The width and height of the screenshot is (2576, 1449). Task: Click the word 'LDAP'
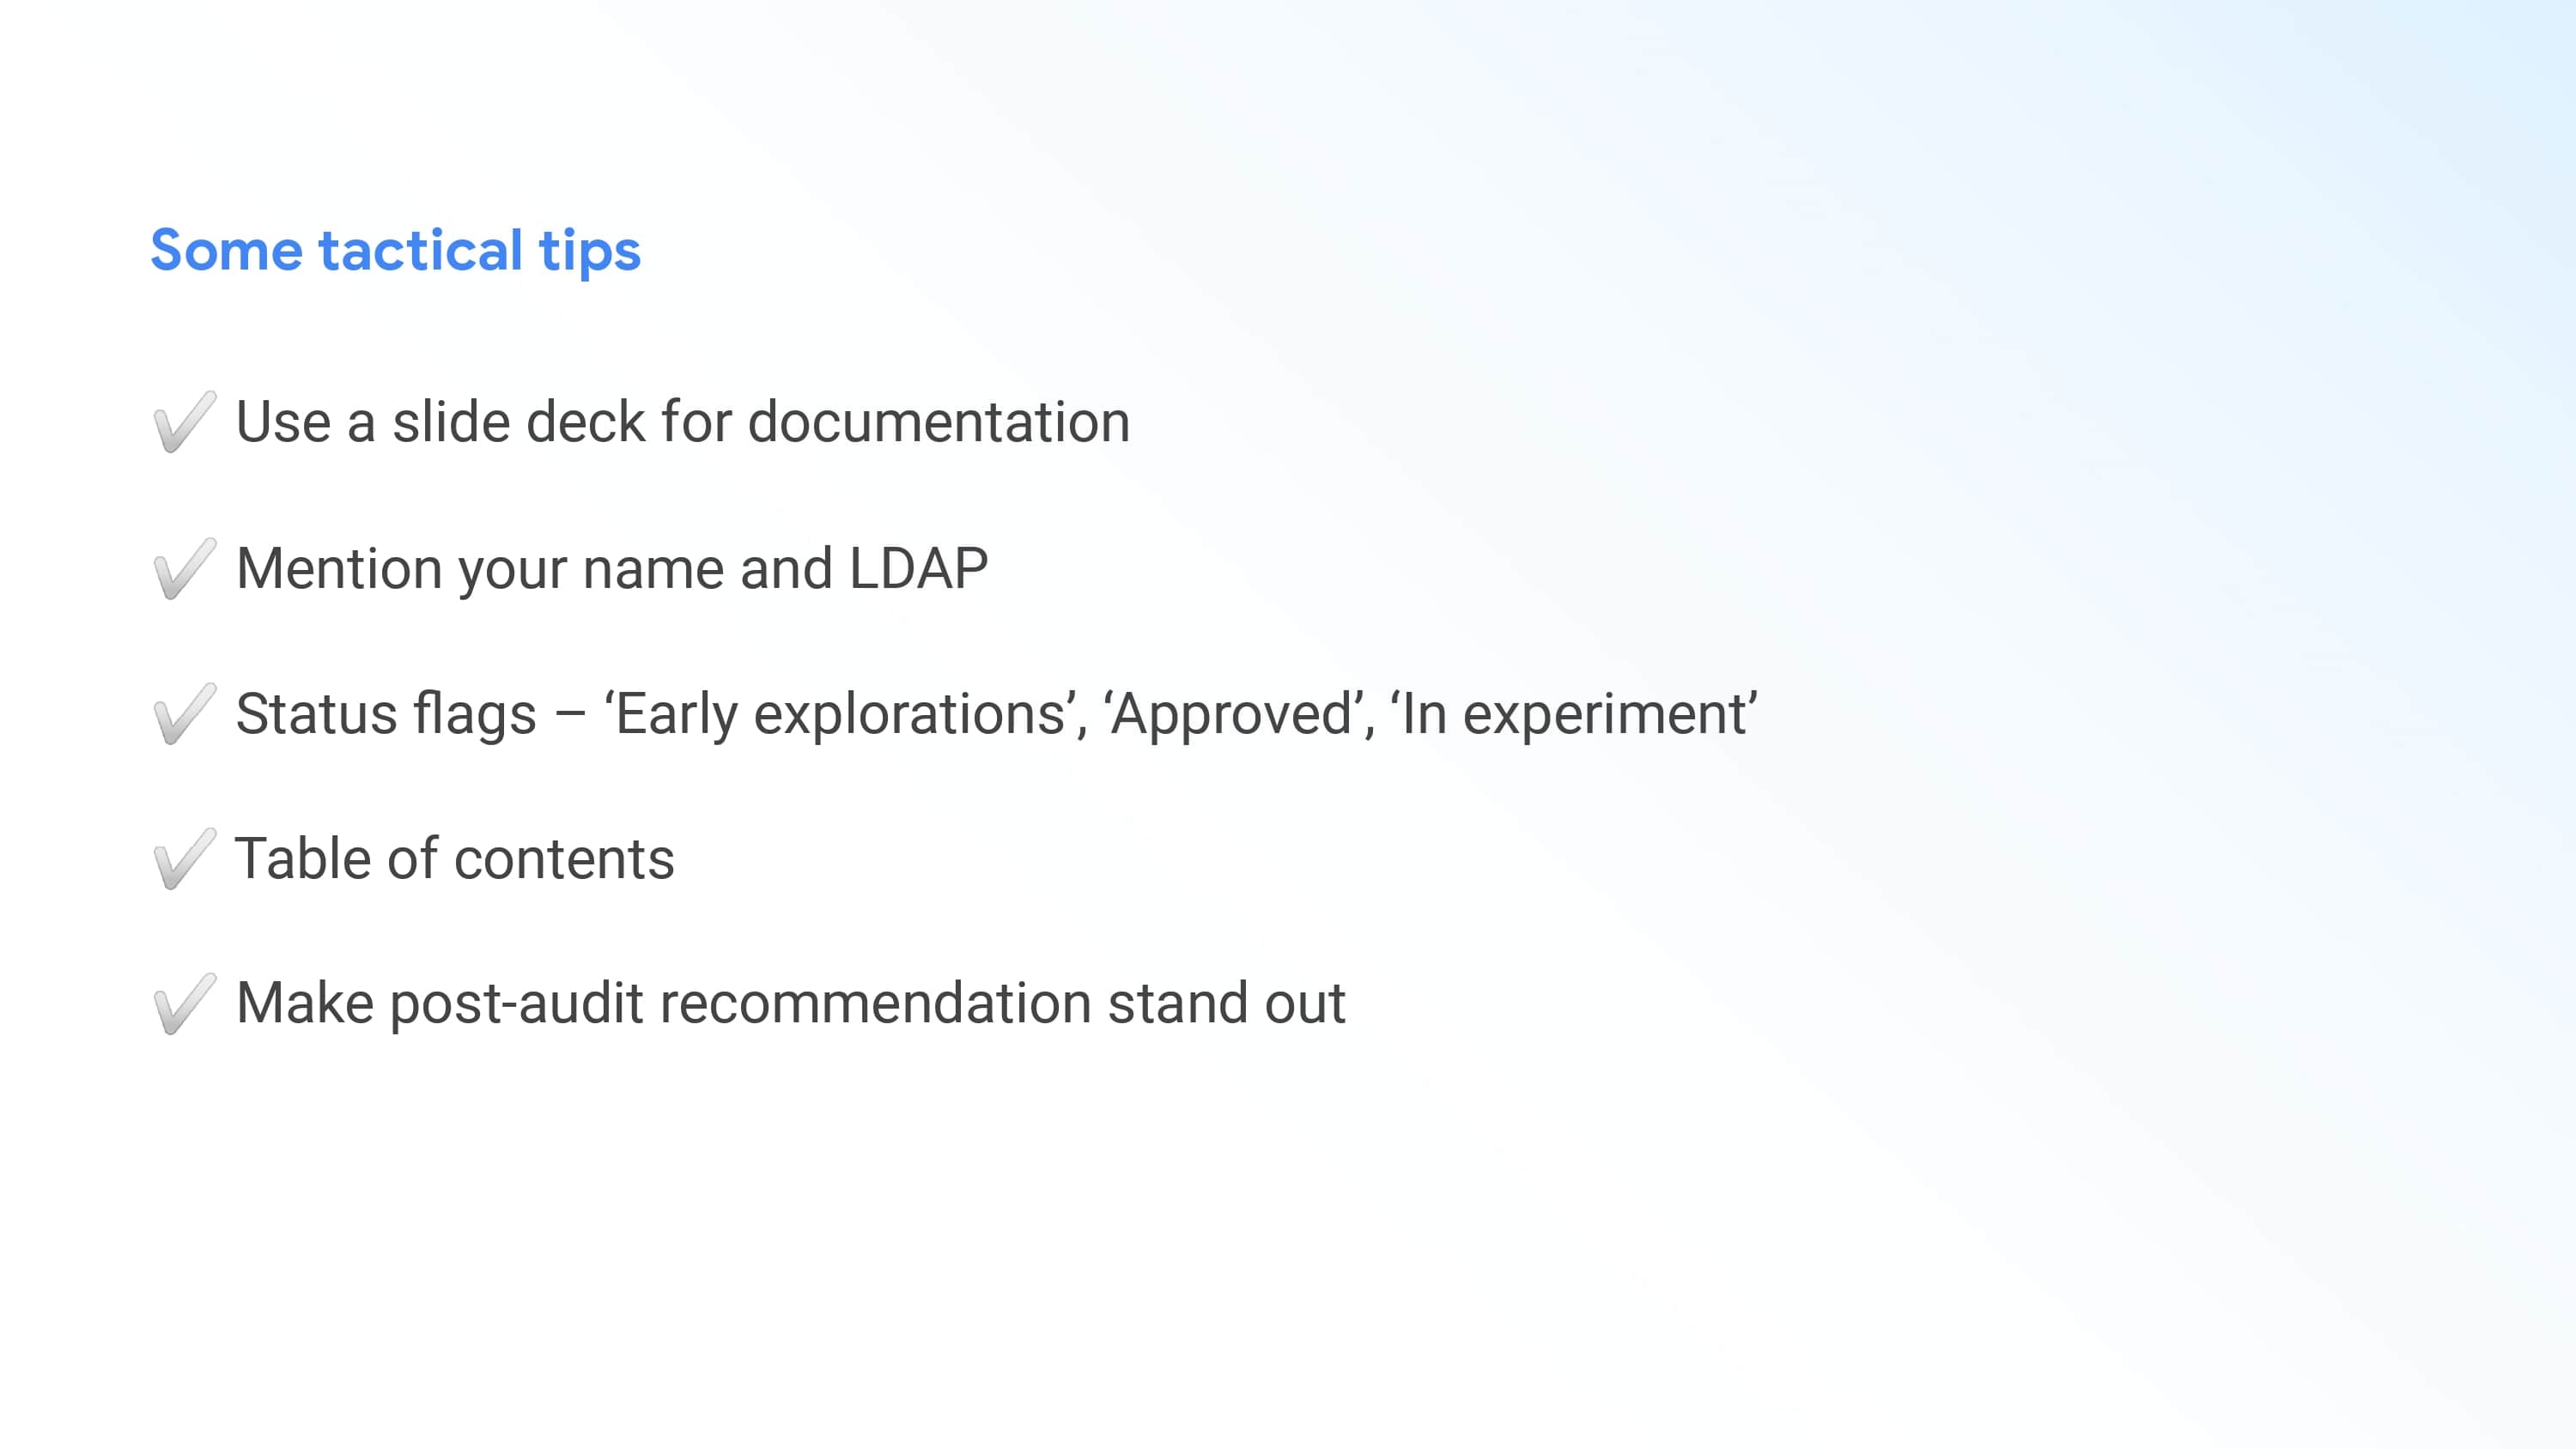[918, 569]
